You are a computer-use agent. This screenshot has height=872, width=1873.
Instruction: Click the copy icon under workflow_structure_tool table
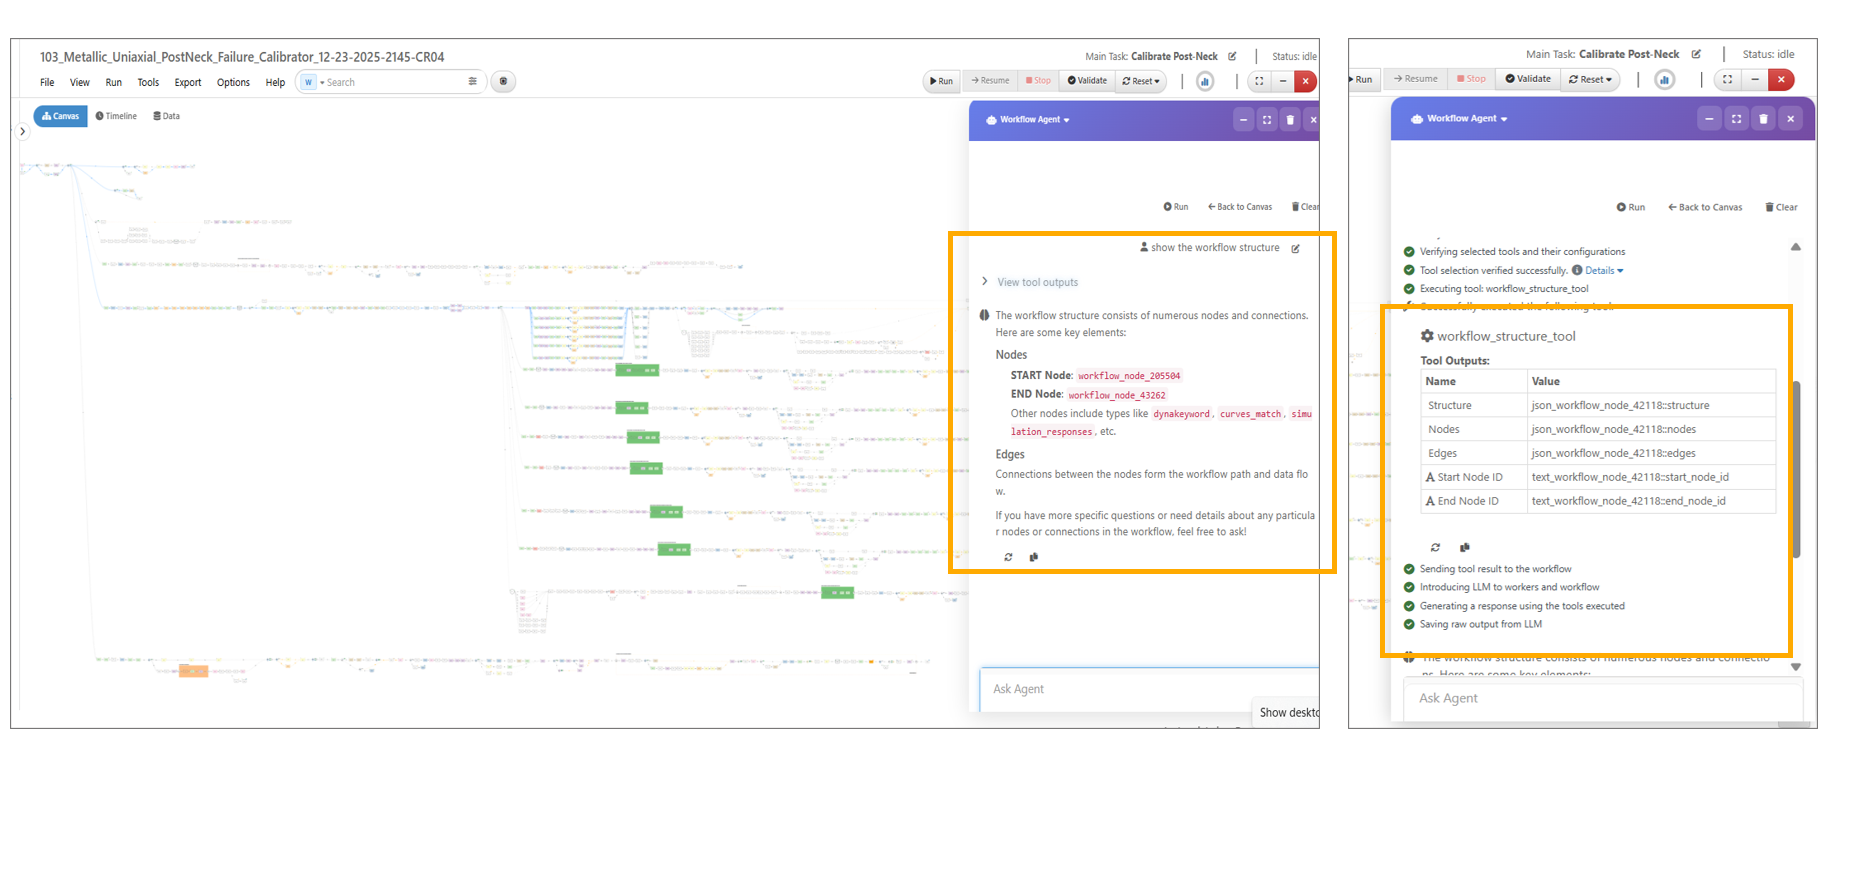tap(1464, 548)
